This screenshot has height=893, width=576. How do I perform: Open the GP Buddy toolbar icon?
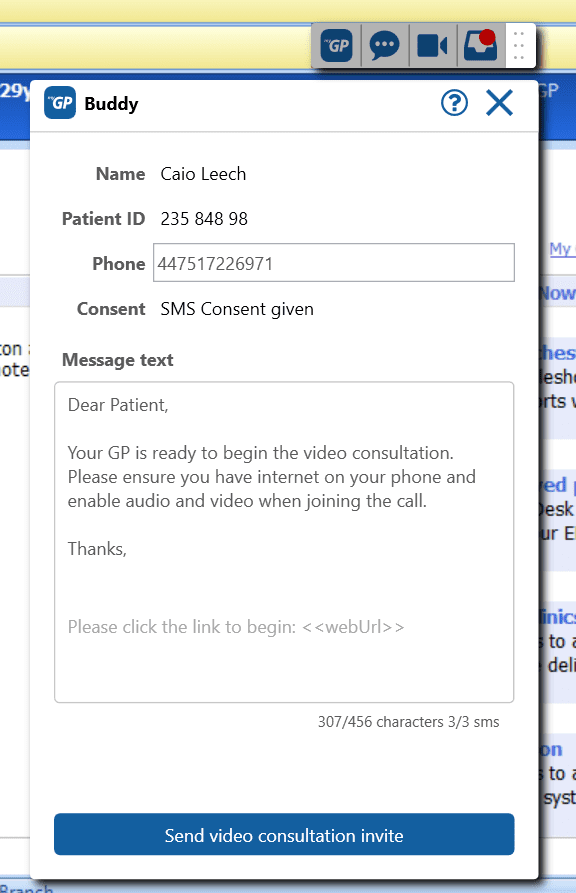[337, 46]
